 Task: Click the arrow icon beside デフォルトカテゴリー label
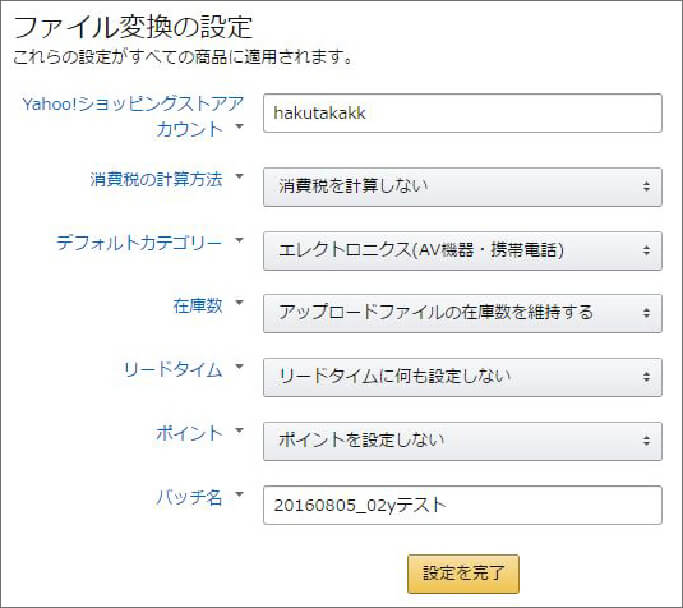(x=238, y=242)
